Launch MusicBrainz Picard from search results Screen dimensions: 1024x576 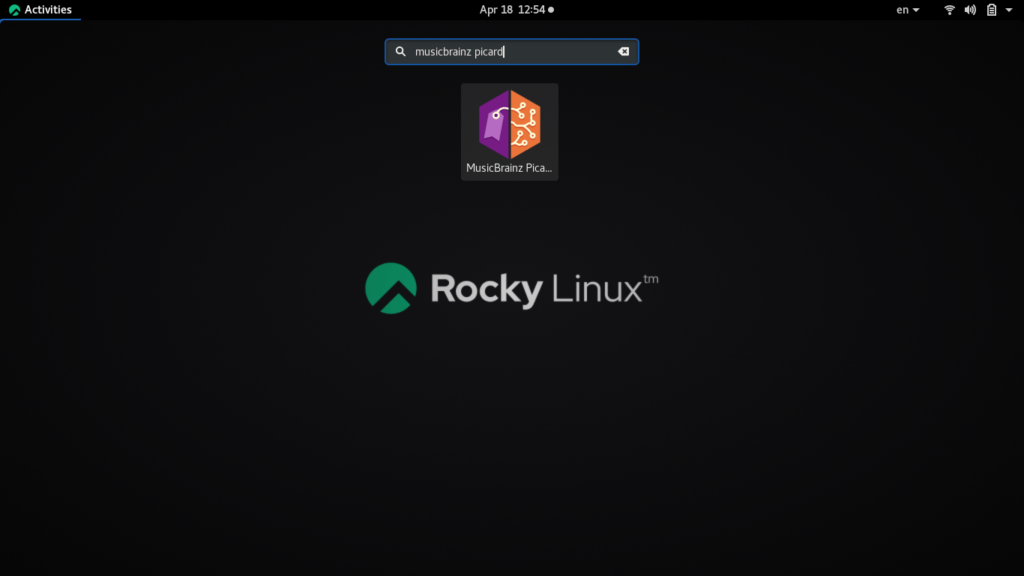[509, 131]
